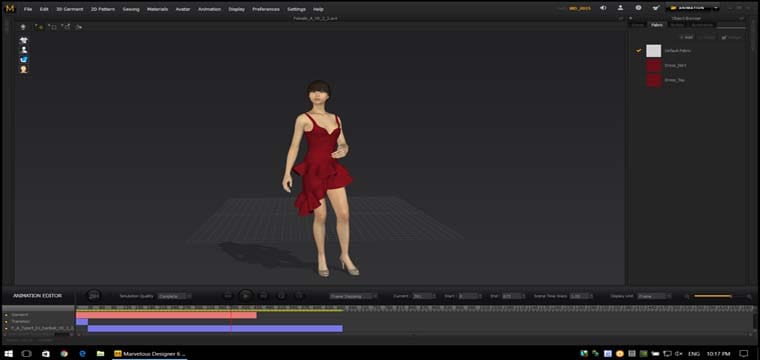Switch to the Buttonhole tab in Object Browser

pos(702,25)
